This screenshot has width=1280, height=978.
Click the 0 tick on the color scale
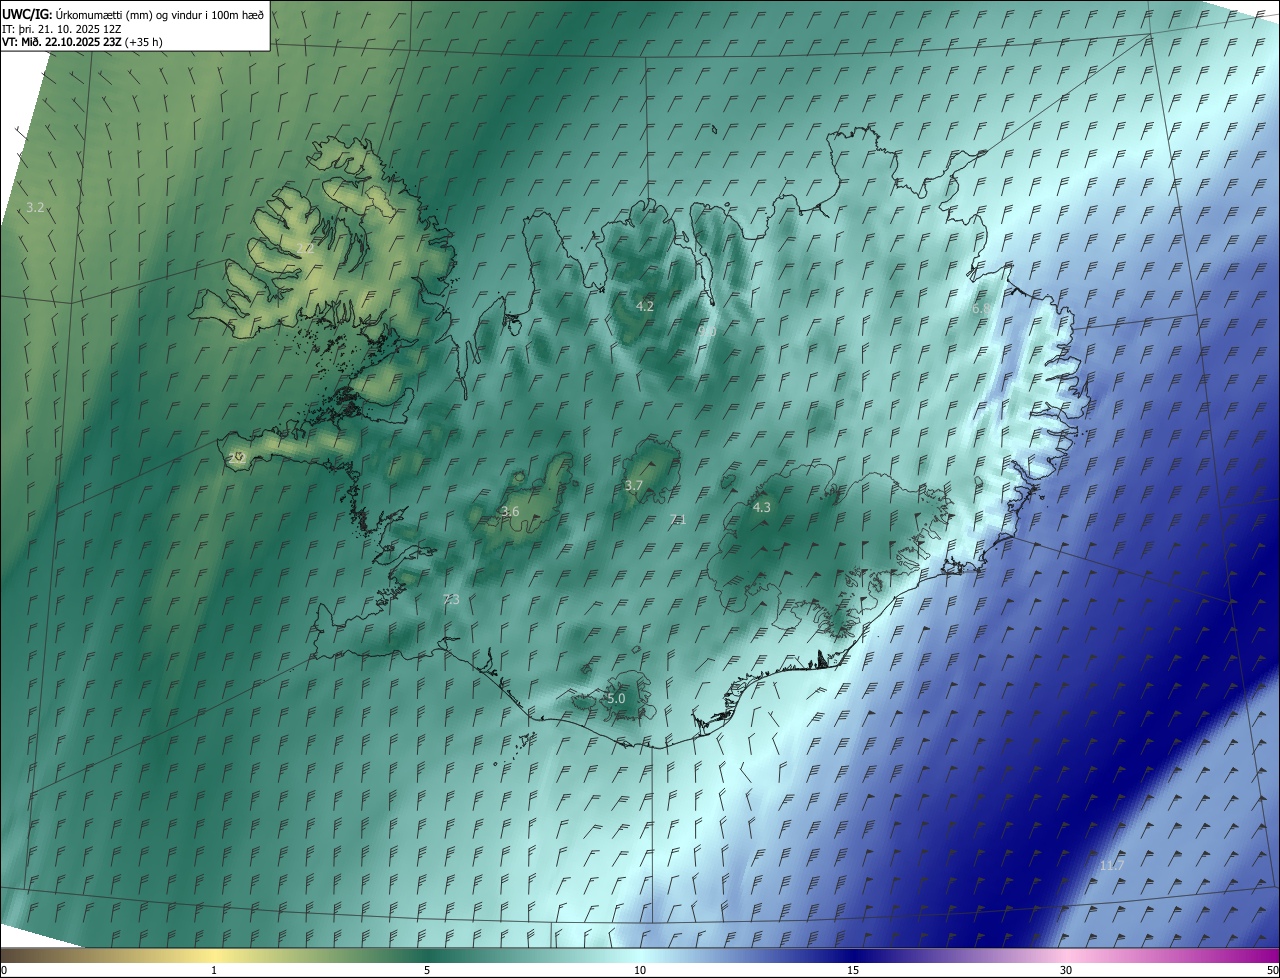pyautogui.click(x=4, y=970)
